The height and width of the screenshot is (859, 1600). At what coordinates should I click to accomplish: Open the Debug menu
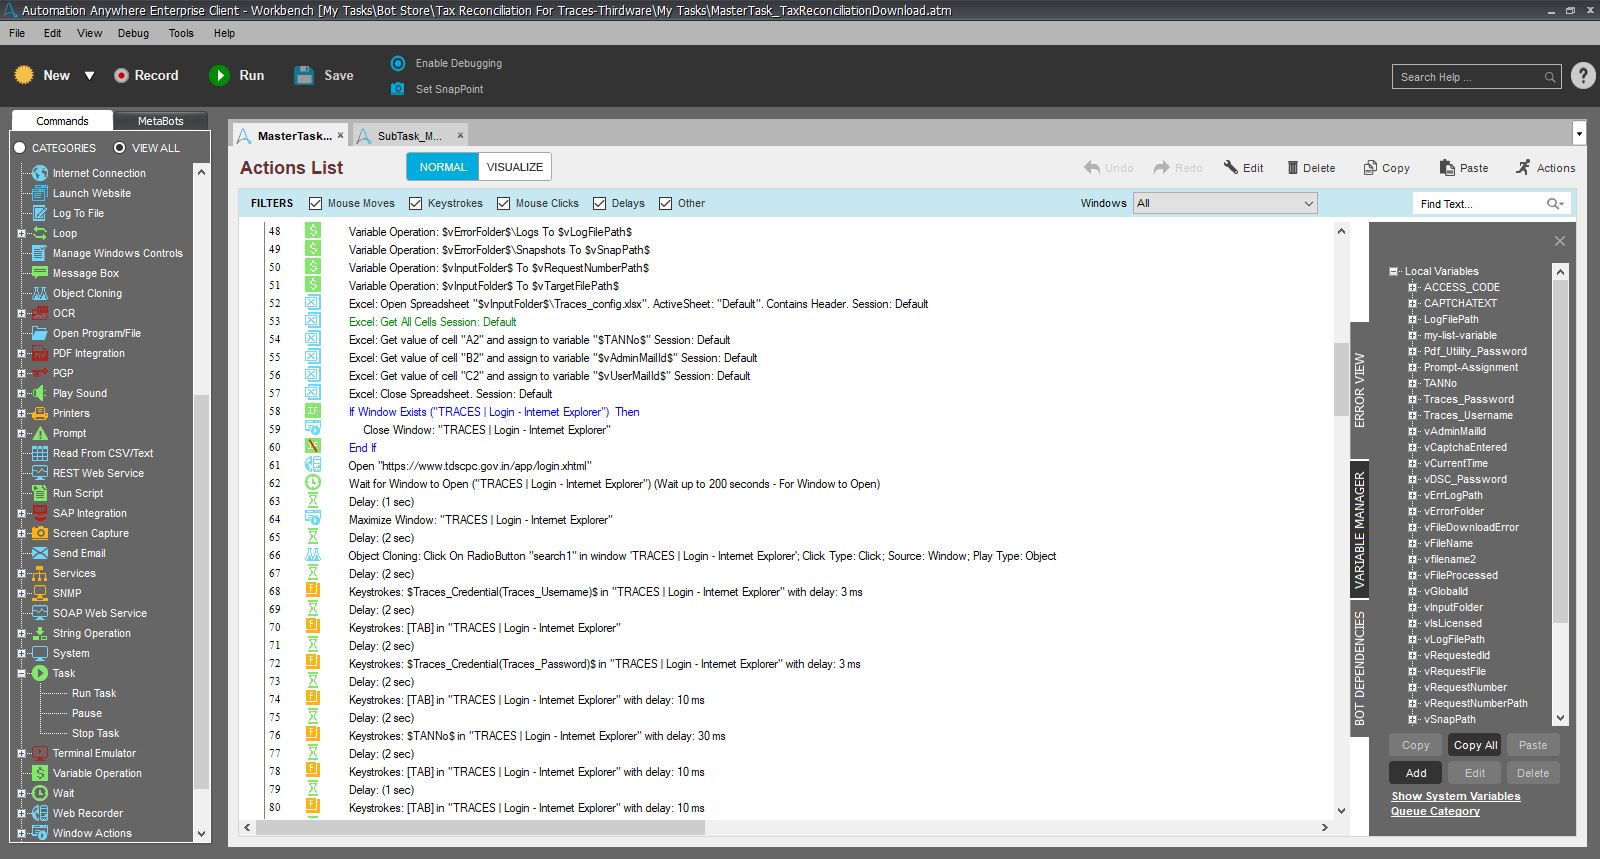click(133, 33)
